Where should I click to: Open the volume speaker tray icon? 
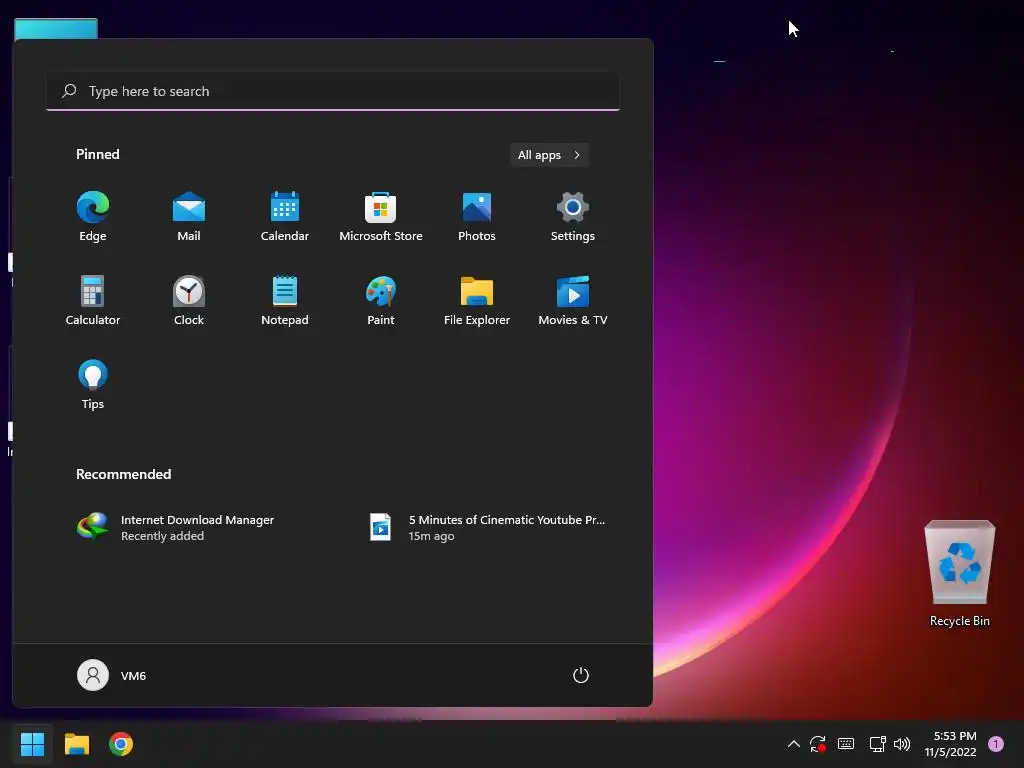pyautogui.click(x=902, y=744)
